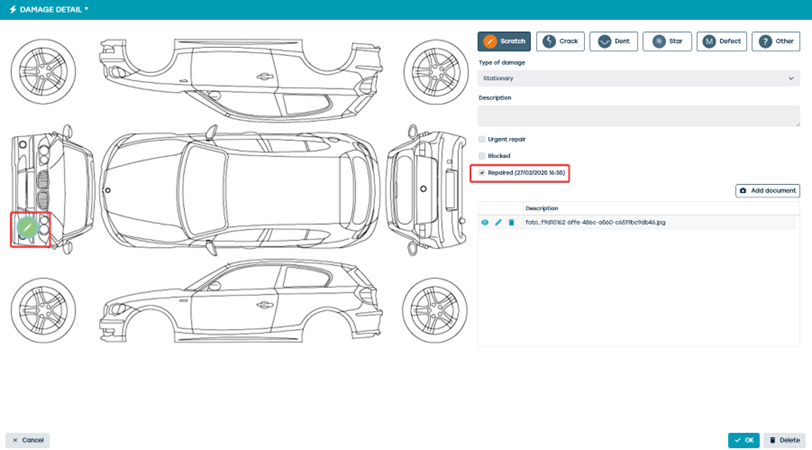Click Add document button
Image resolution: width=812 pixels, height=450 pixels.
[767, 191]
